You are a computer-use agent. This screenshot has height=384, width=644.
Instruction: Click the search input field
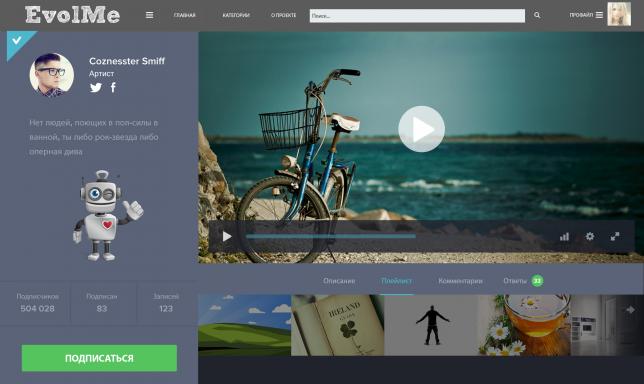point(417,16)
